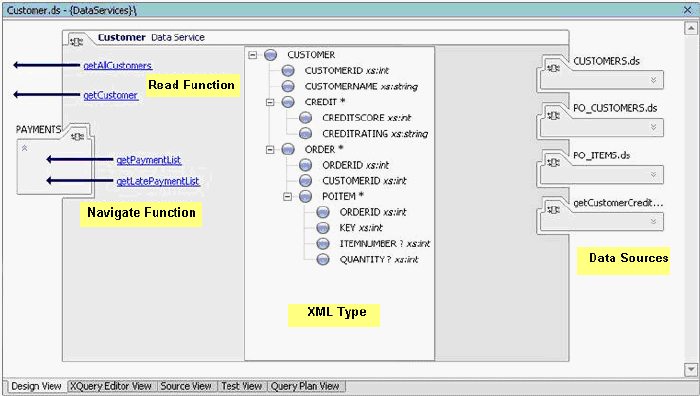This screenshot has width=700, height=396.
Task: Click the QUANTITY element icon
Action: [x=323, y=259]
